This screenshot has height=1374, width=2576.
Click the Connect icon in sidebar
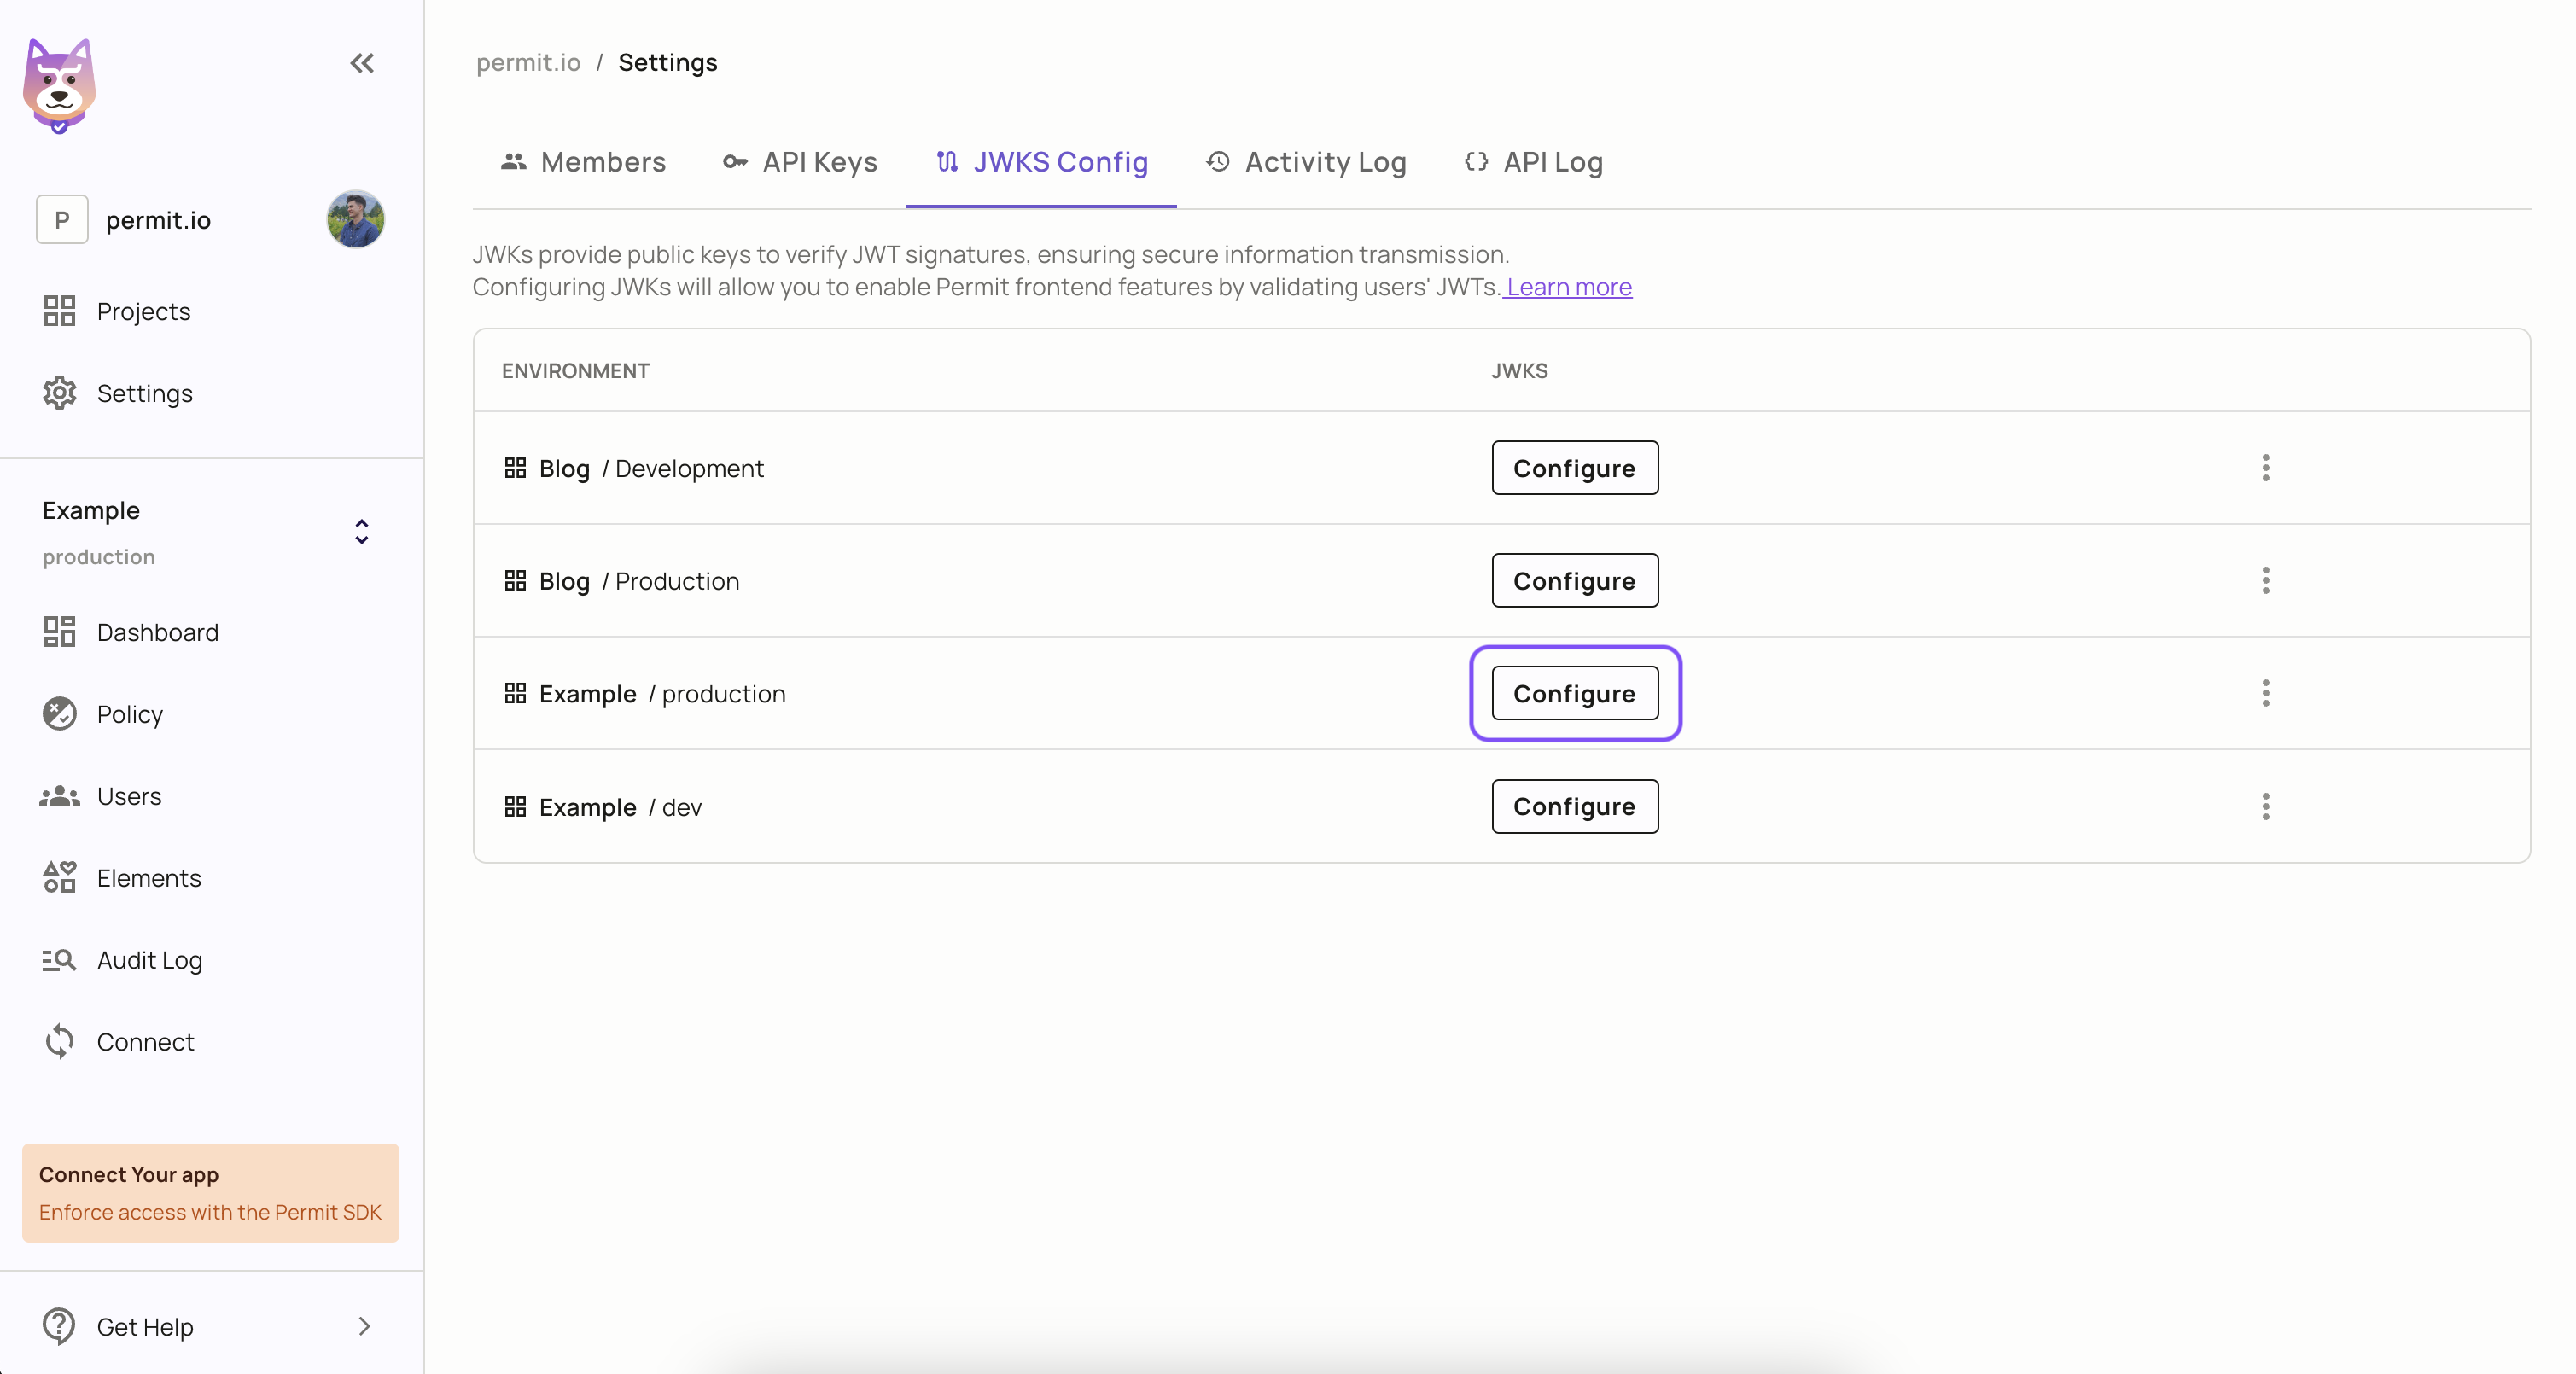tap(58, 1040)
